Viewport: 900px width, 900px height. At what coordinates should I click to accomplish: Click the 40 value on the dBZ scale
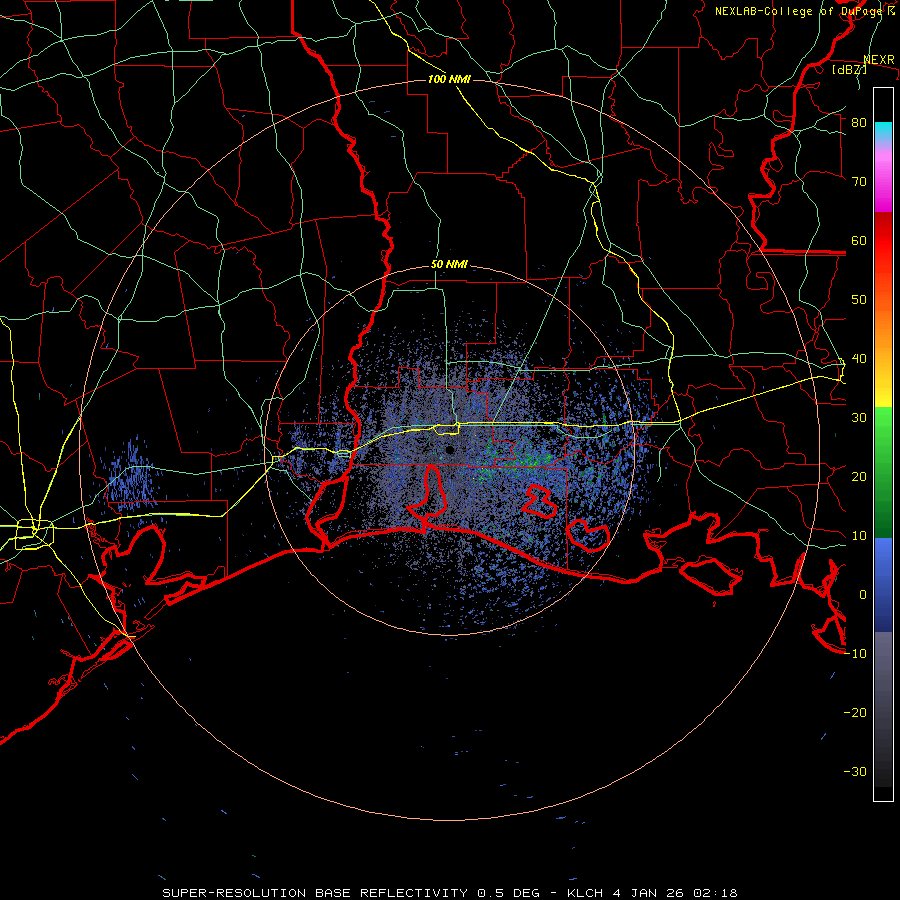859,359
